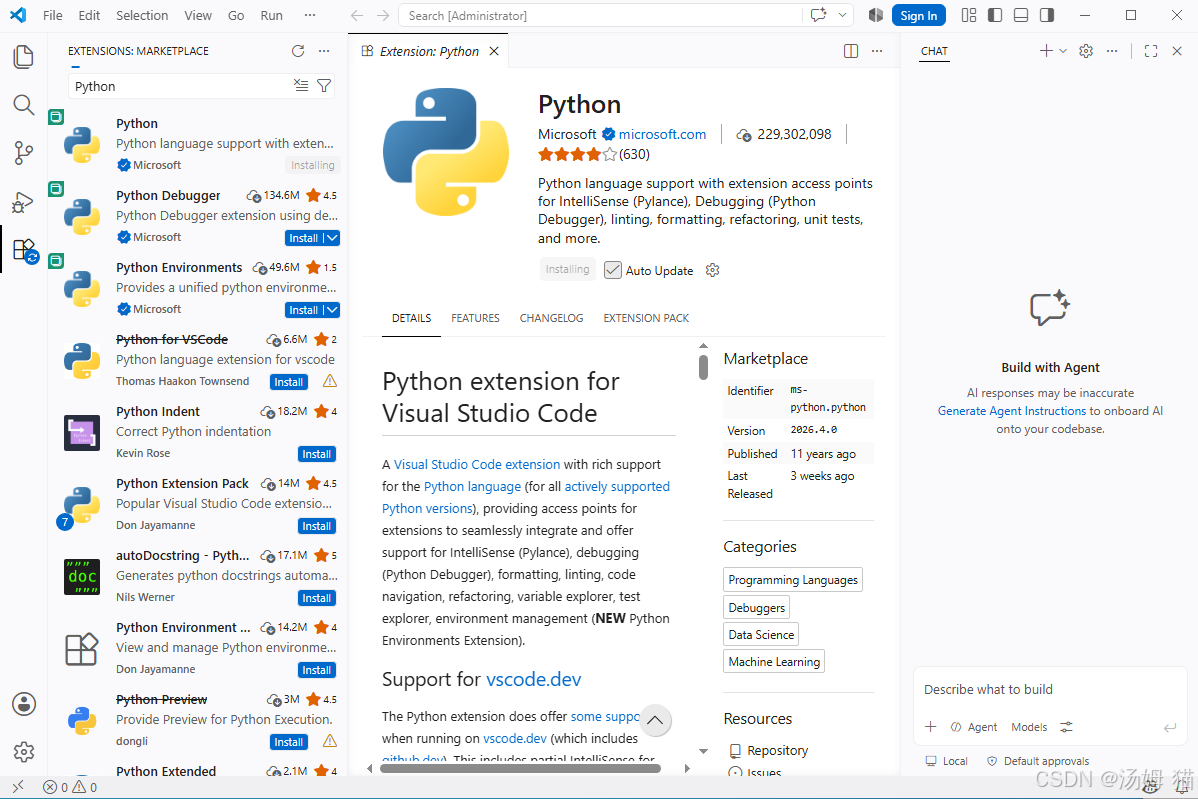Focus the Describe what to build input
Screen dimensions: 1198x799
point(1049,690)
